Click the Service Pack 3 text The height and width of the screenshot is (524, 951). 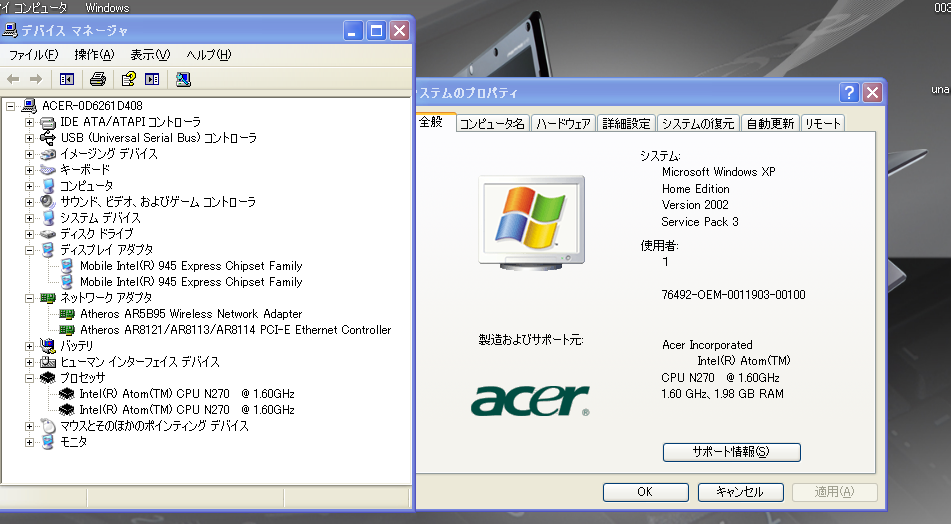coord(700,222)
